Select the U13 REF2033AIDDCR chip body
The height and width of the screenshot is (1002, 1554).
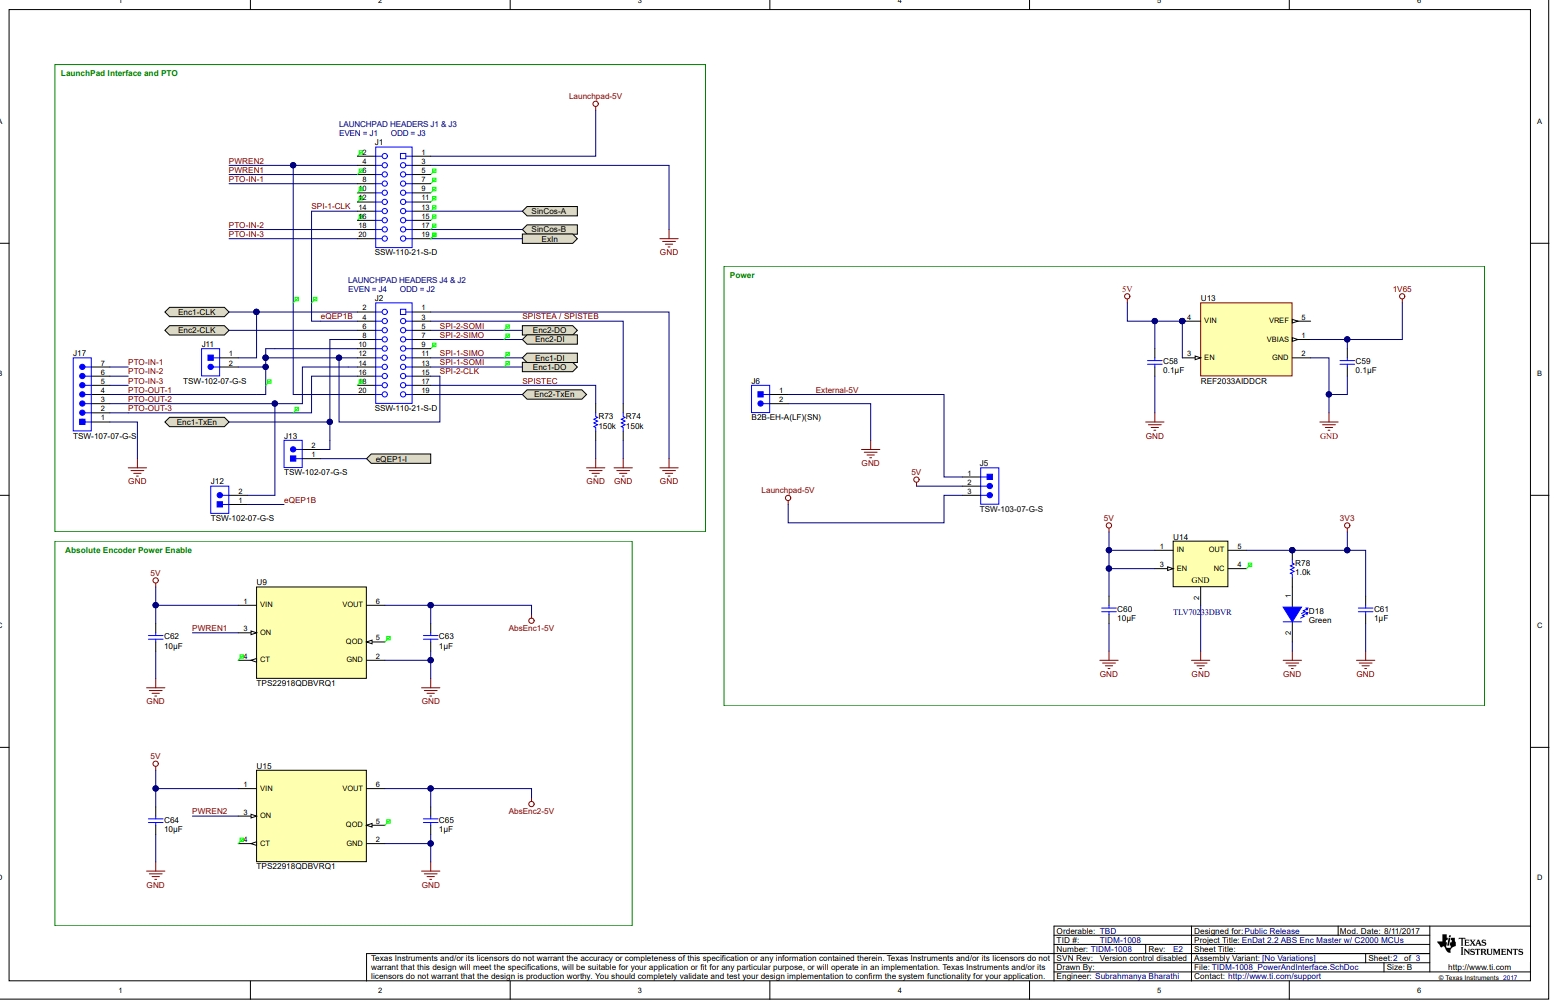pos(1246,339)
